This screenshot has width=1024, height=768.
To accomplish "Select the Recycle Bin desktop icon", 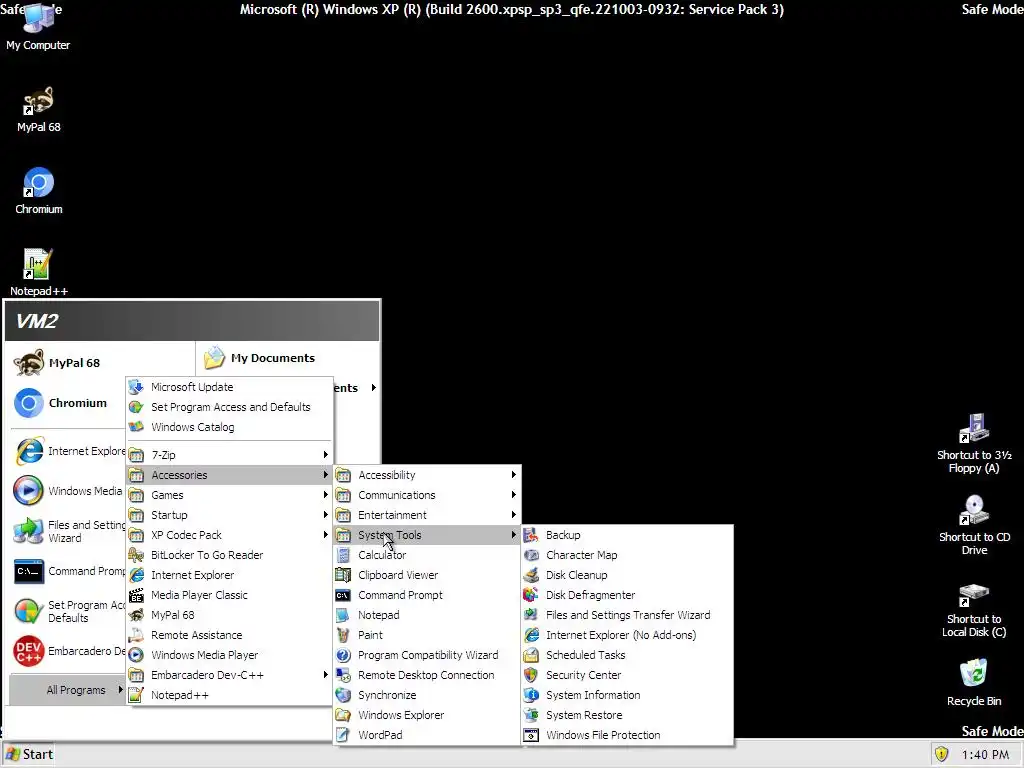I will point(974,682).
